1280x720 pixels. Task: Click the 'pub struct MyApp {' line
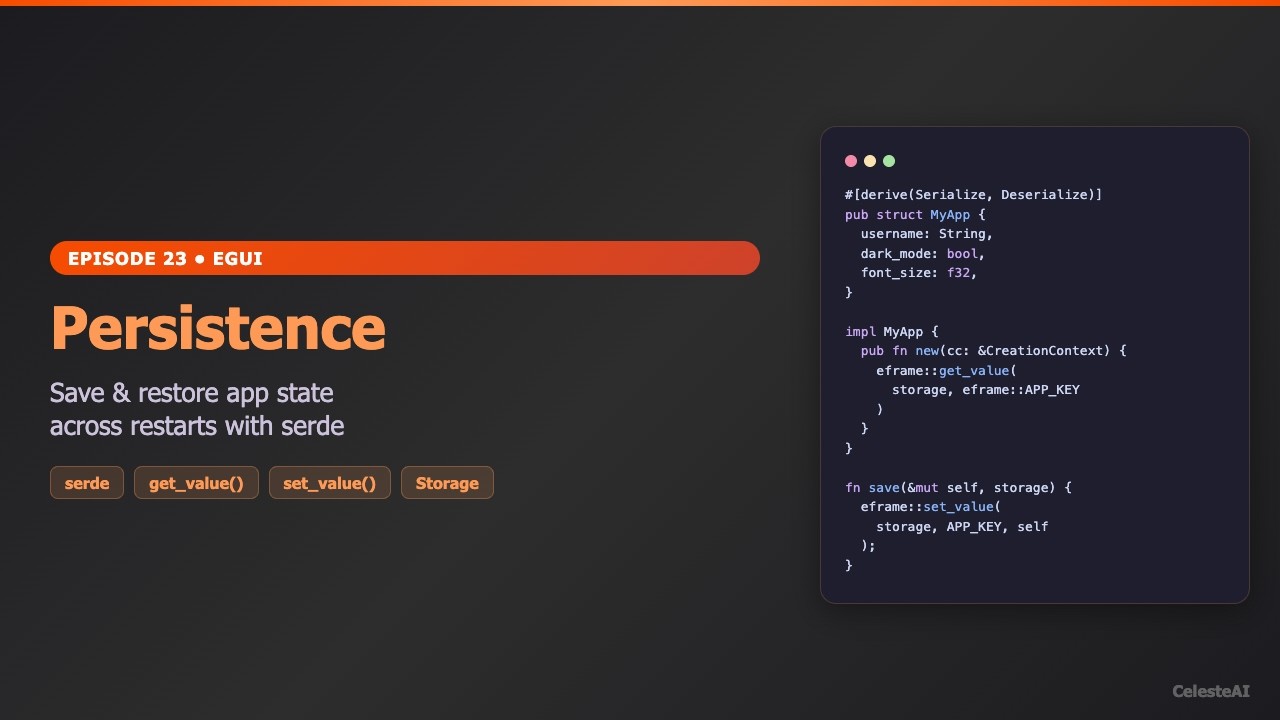pyautogui.click(x=916, y=215)
